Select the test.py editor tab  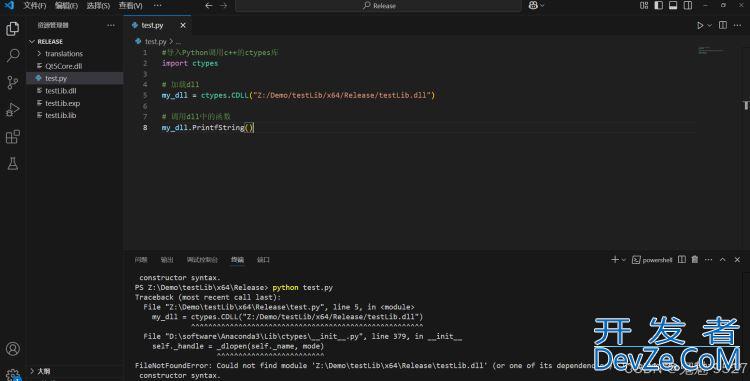[158, 25]
